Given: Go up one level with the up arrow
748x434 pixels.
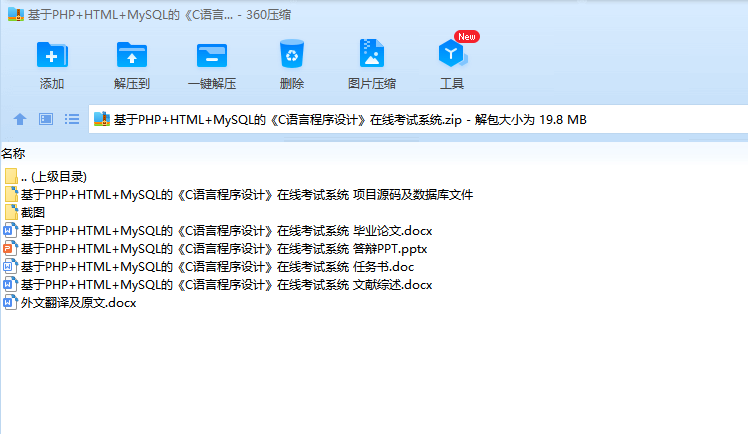Looking at the screenshot, I should (20, 119).
